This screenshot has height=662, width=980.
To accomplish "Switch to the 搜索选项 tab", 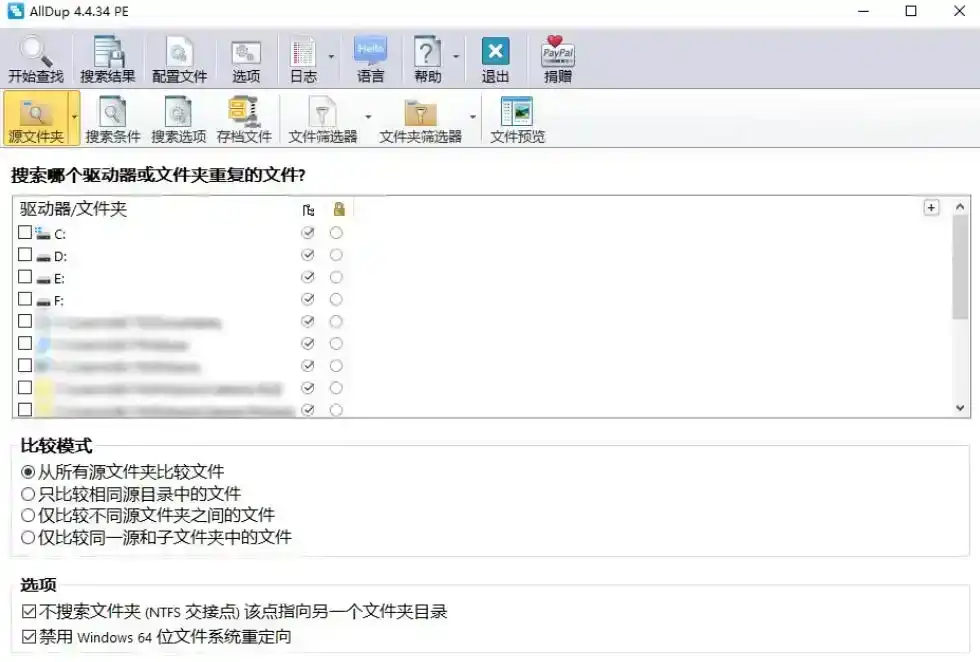I will (x=178, y=118).
